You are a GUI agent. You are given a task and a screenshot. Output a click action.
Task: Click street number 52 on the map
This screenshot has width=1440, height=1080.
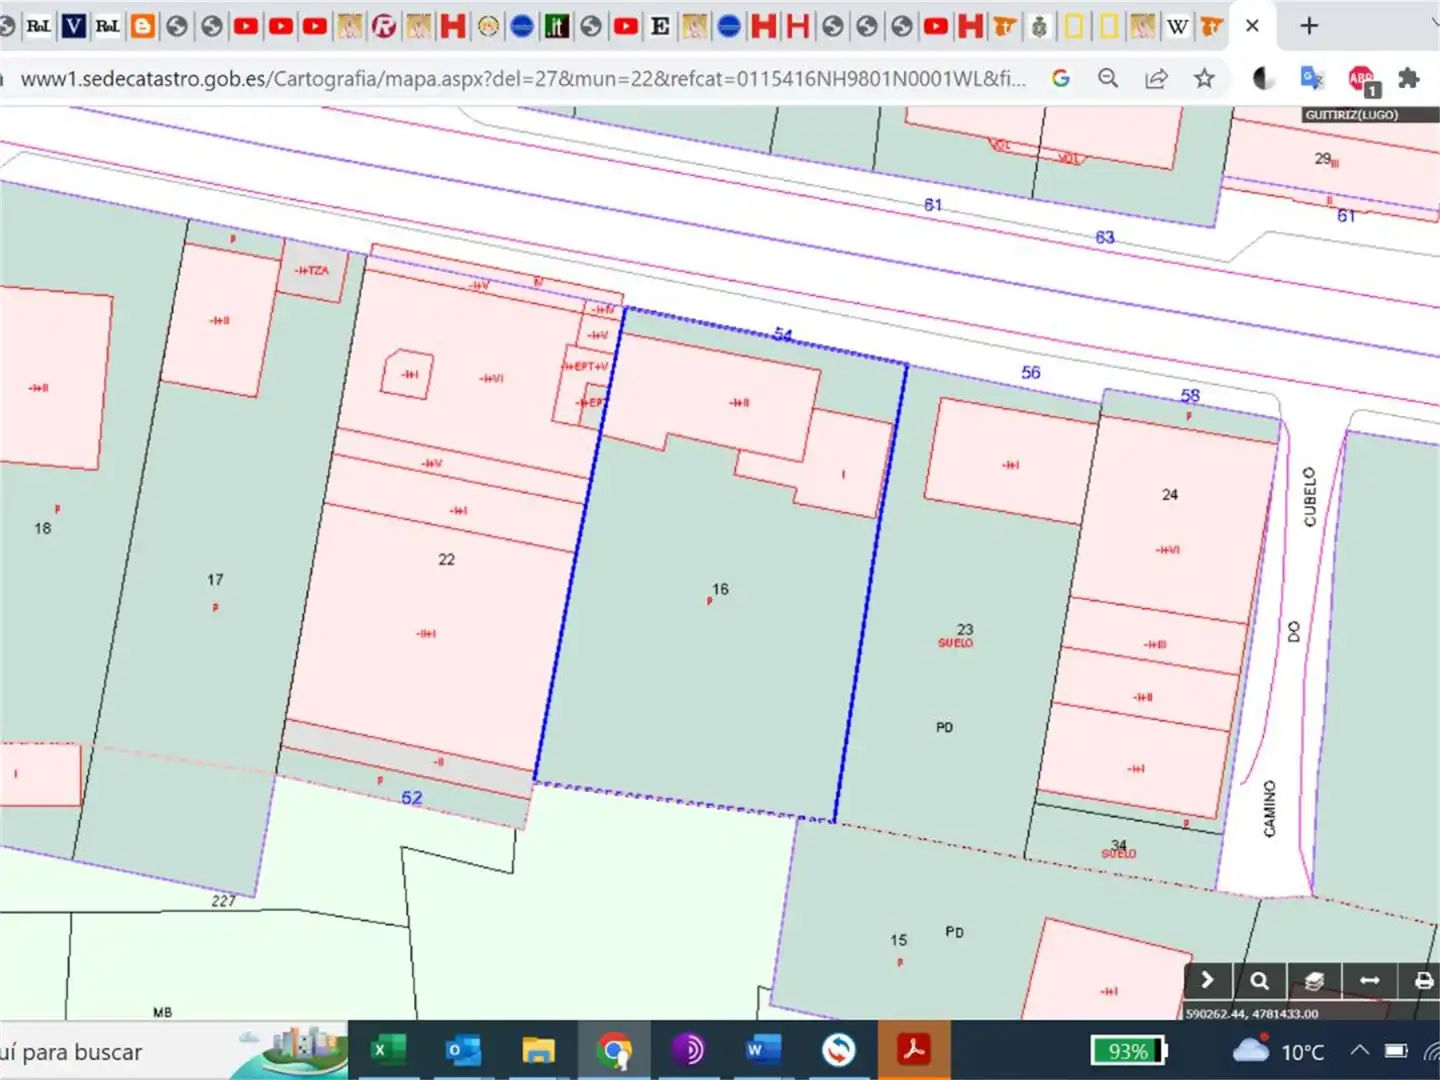pos(412,798)
